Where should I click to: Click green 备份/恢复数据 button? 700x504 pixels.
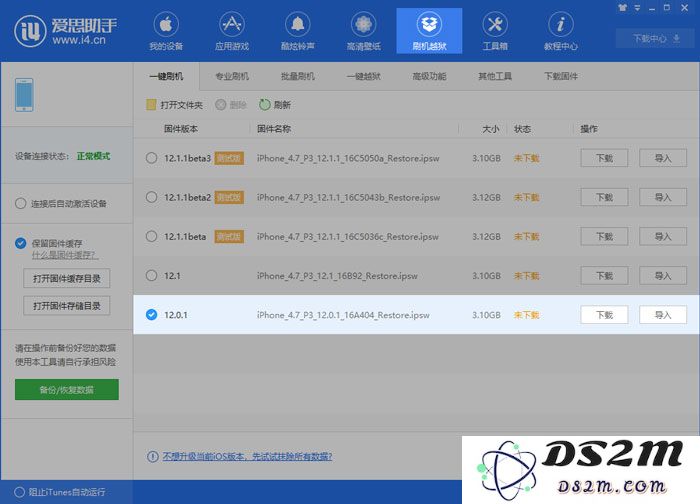(x=67, y=390)
